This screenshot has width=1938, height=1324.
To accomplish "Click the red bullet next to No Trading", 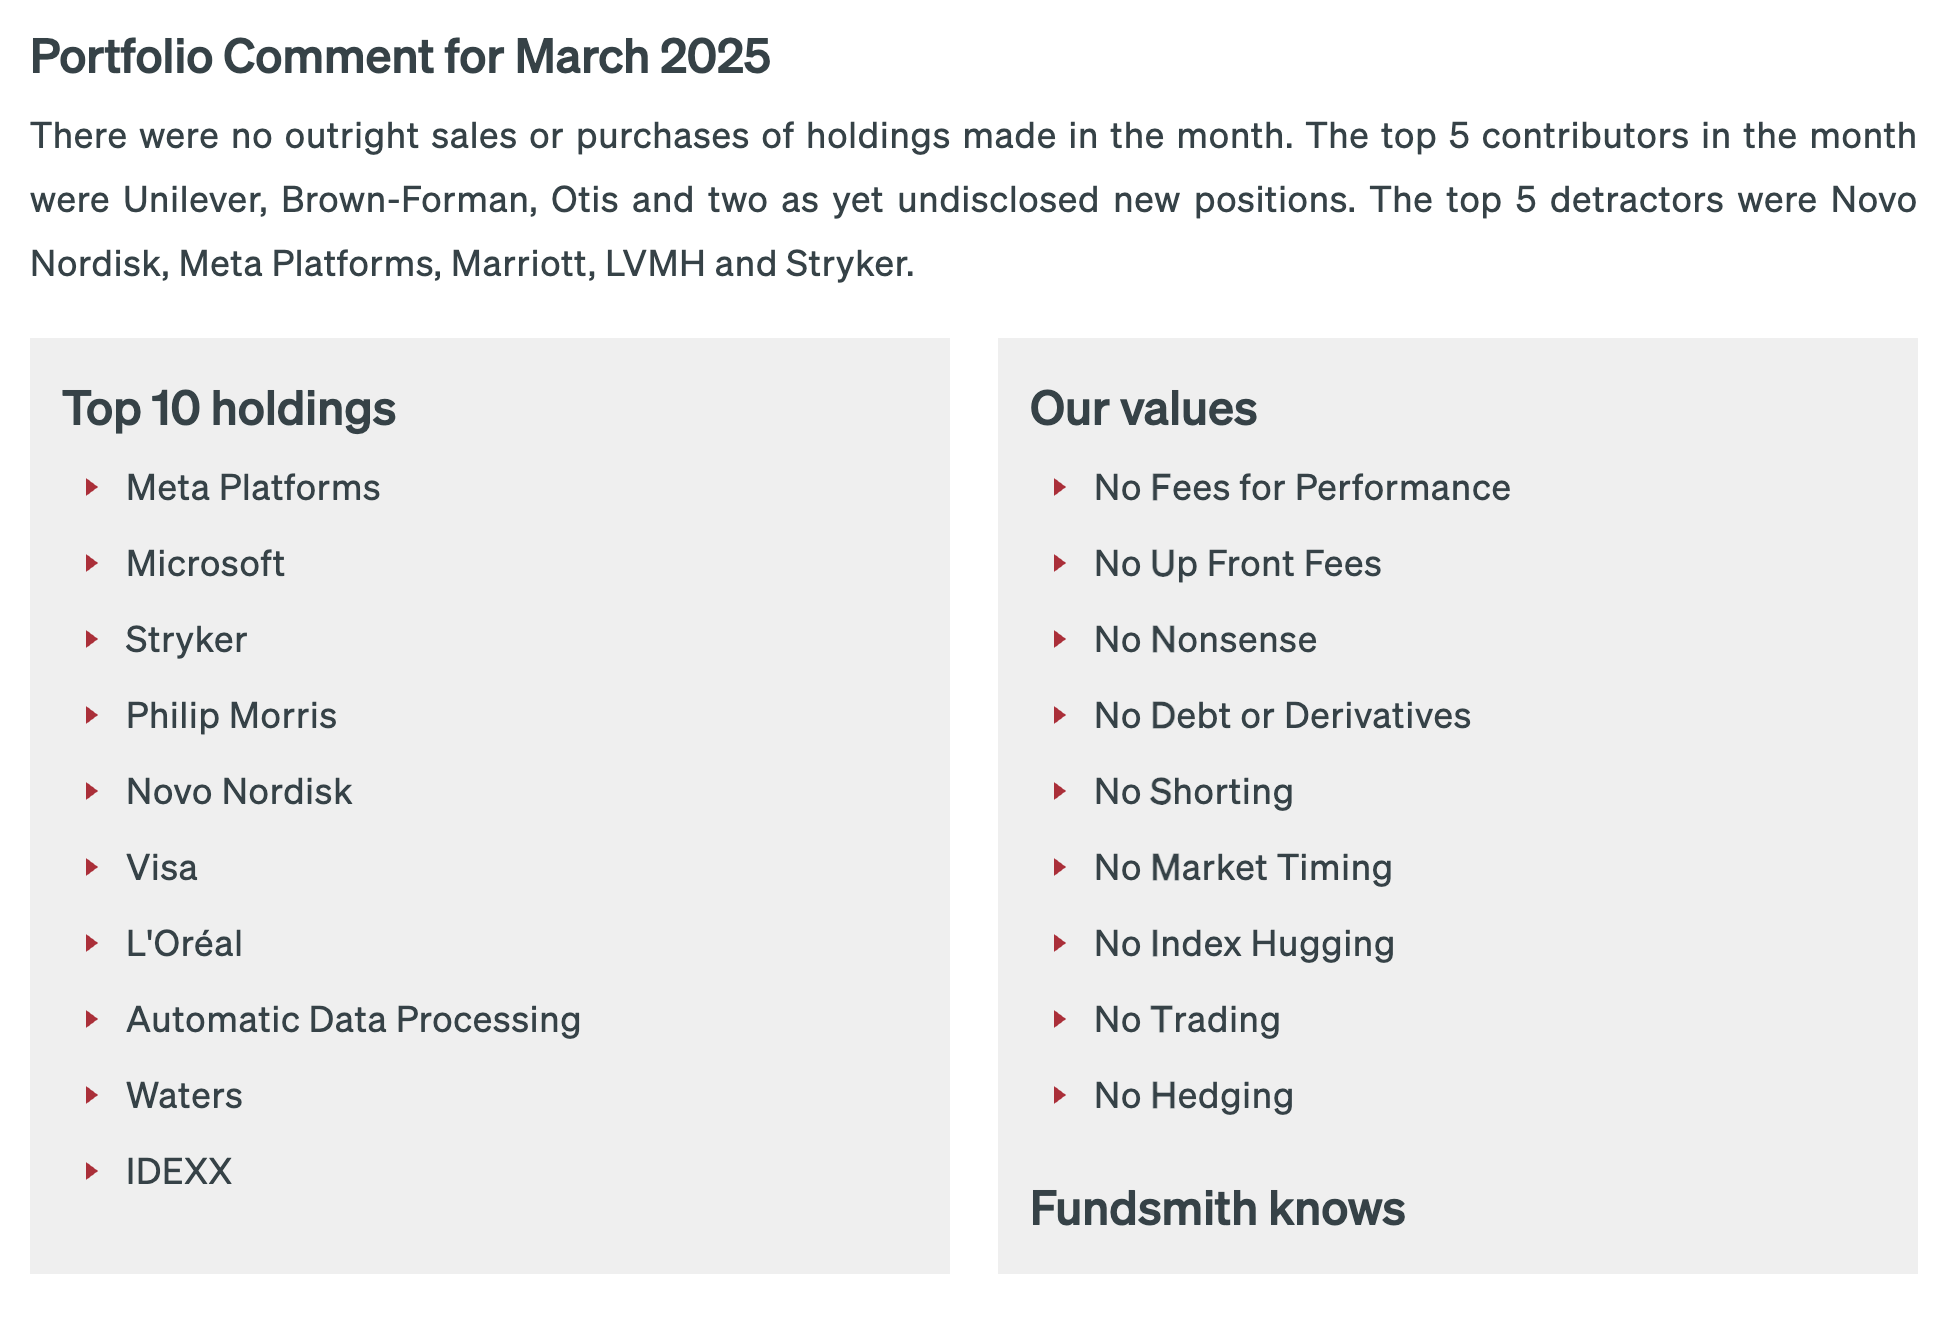I will click(x=1060, y=1020).
